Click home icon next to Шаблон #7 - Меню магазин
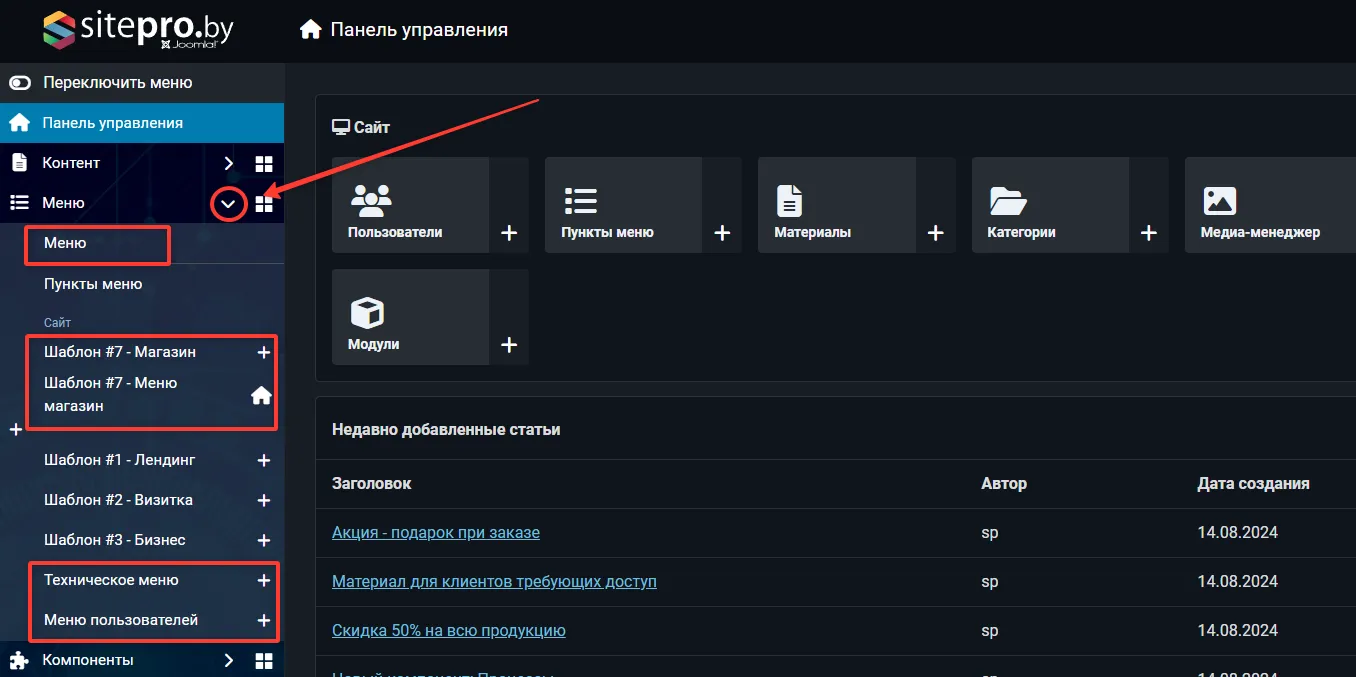The height and width of the screenshot is (677, 1356). (x=261, y=396)
